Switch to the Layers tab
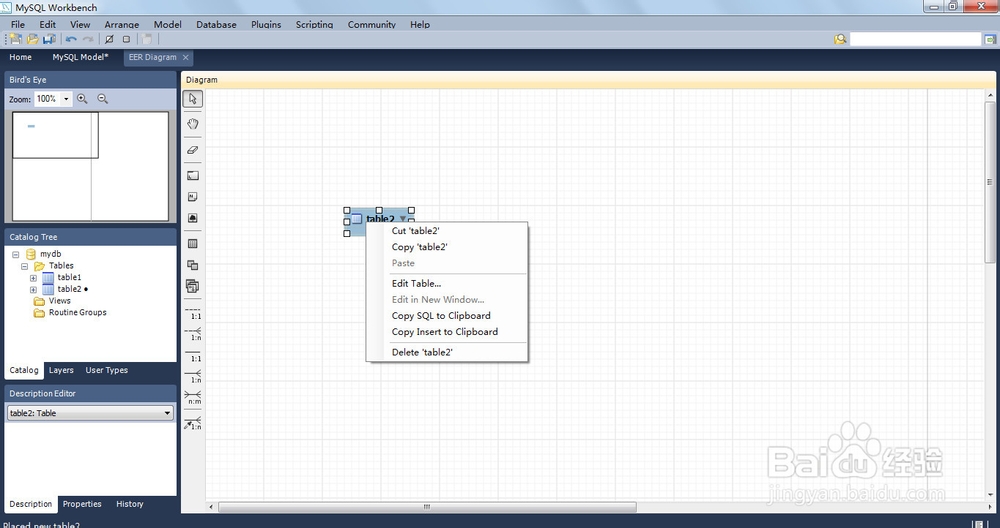 pos(61,370)
